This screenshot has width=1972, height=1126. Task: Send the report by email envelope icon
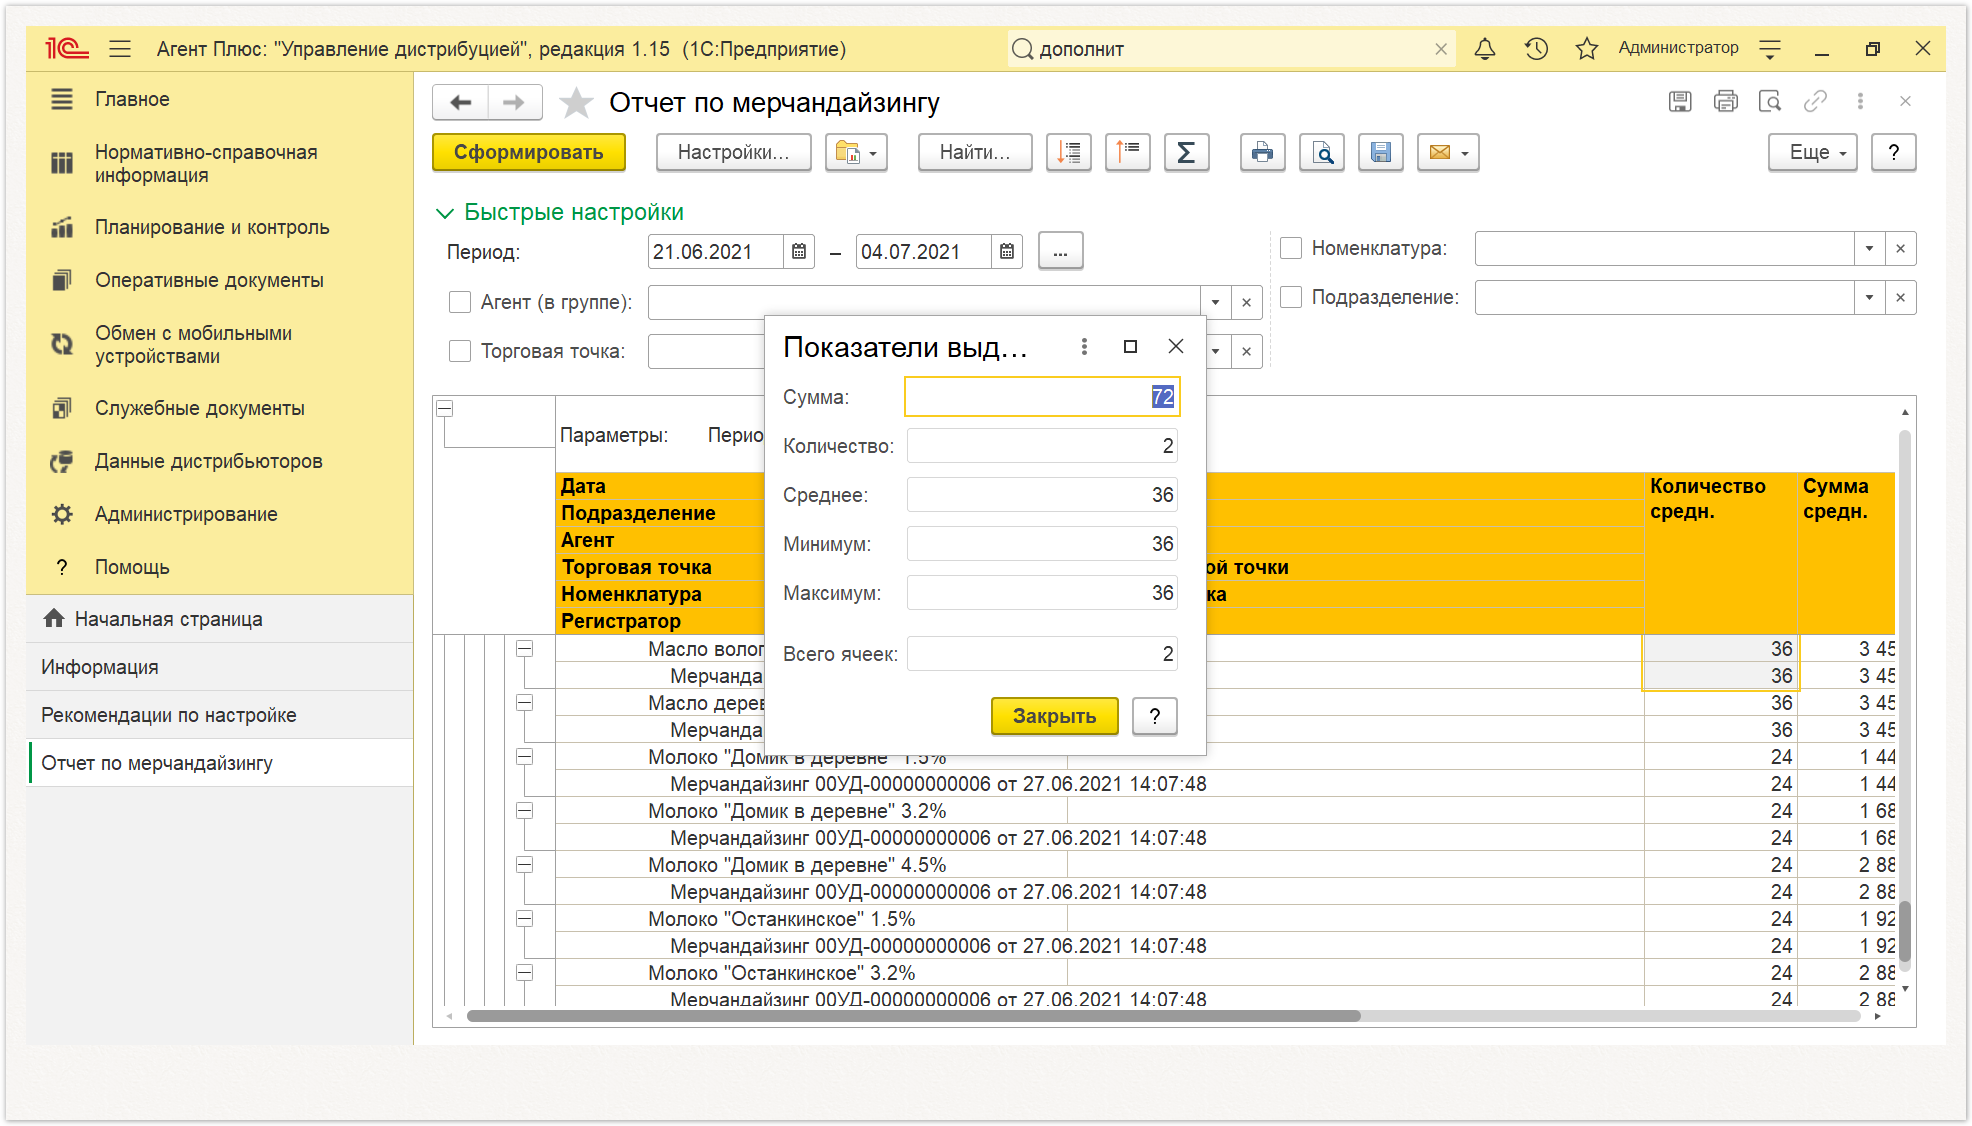pos(1448,153)
